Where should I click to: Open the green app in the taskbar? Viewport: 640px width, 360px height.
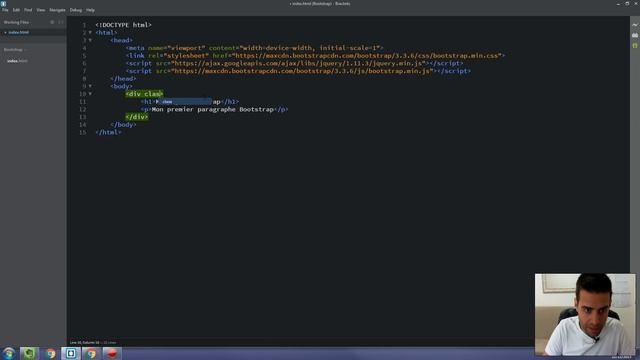pyautogui.click(x=29, y=353)
